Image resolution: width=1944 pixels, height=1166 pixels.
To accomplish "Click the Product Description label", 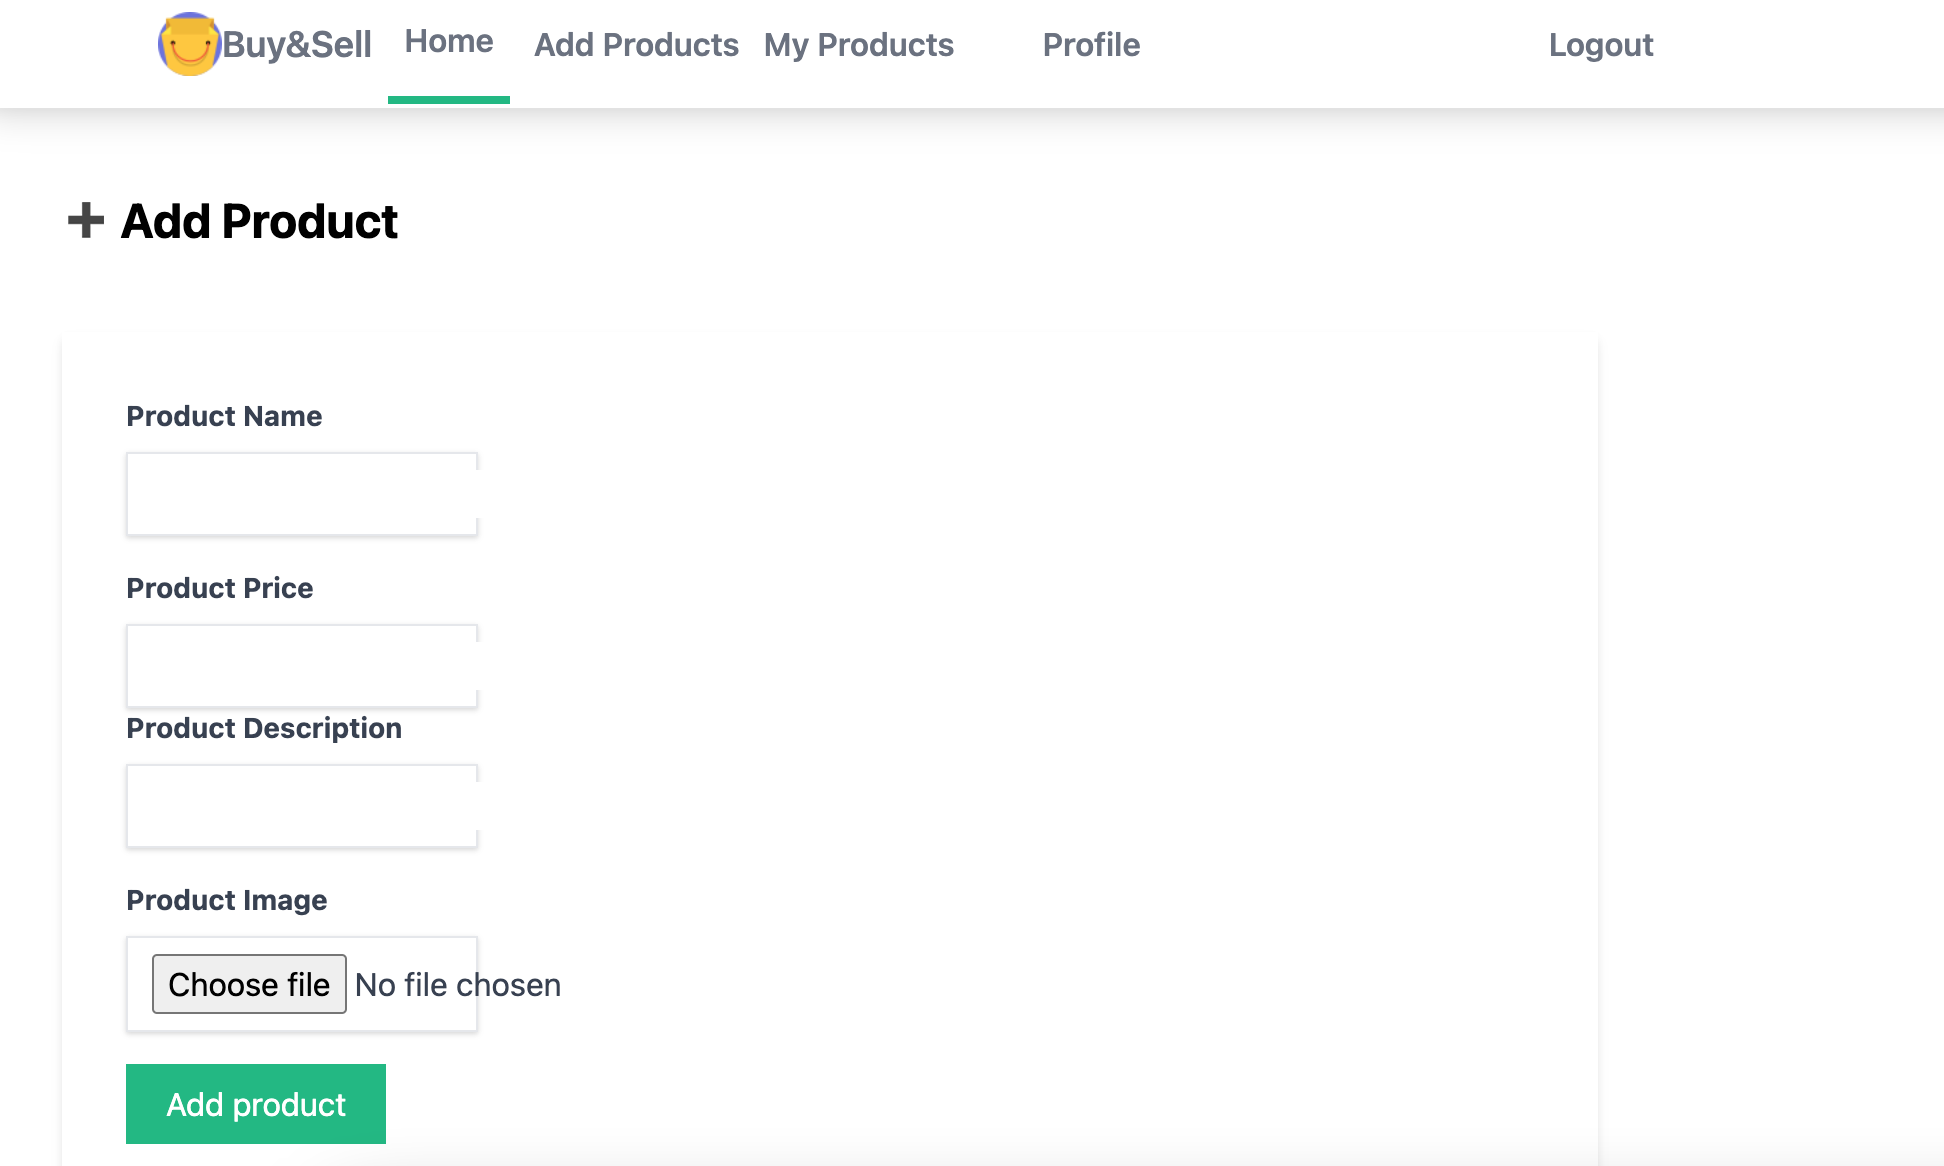I will pos(263,728).
